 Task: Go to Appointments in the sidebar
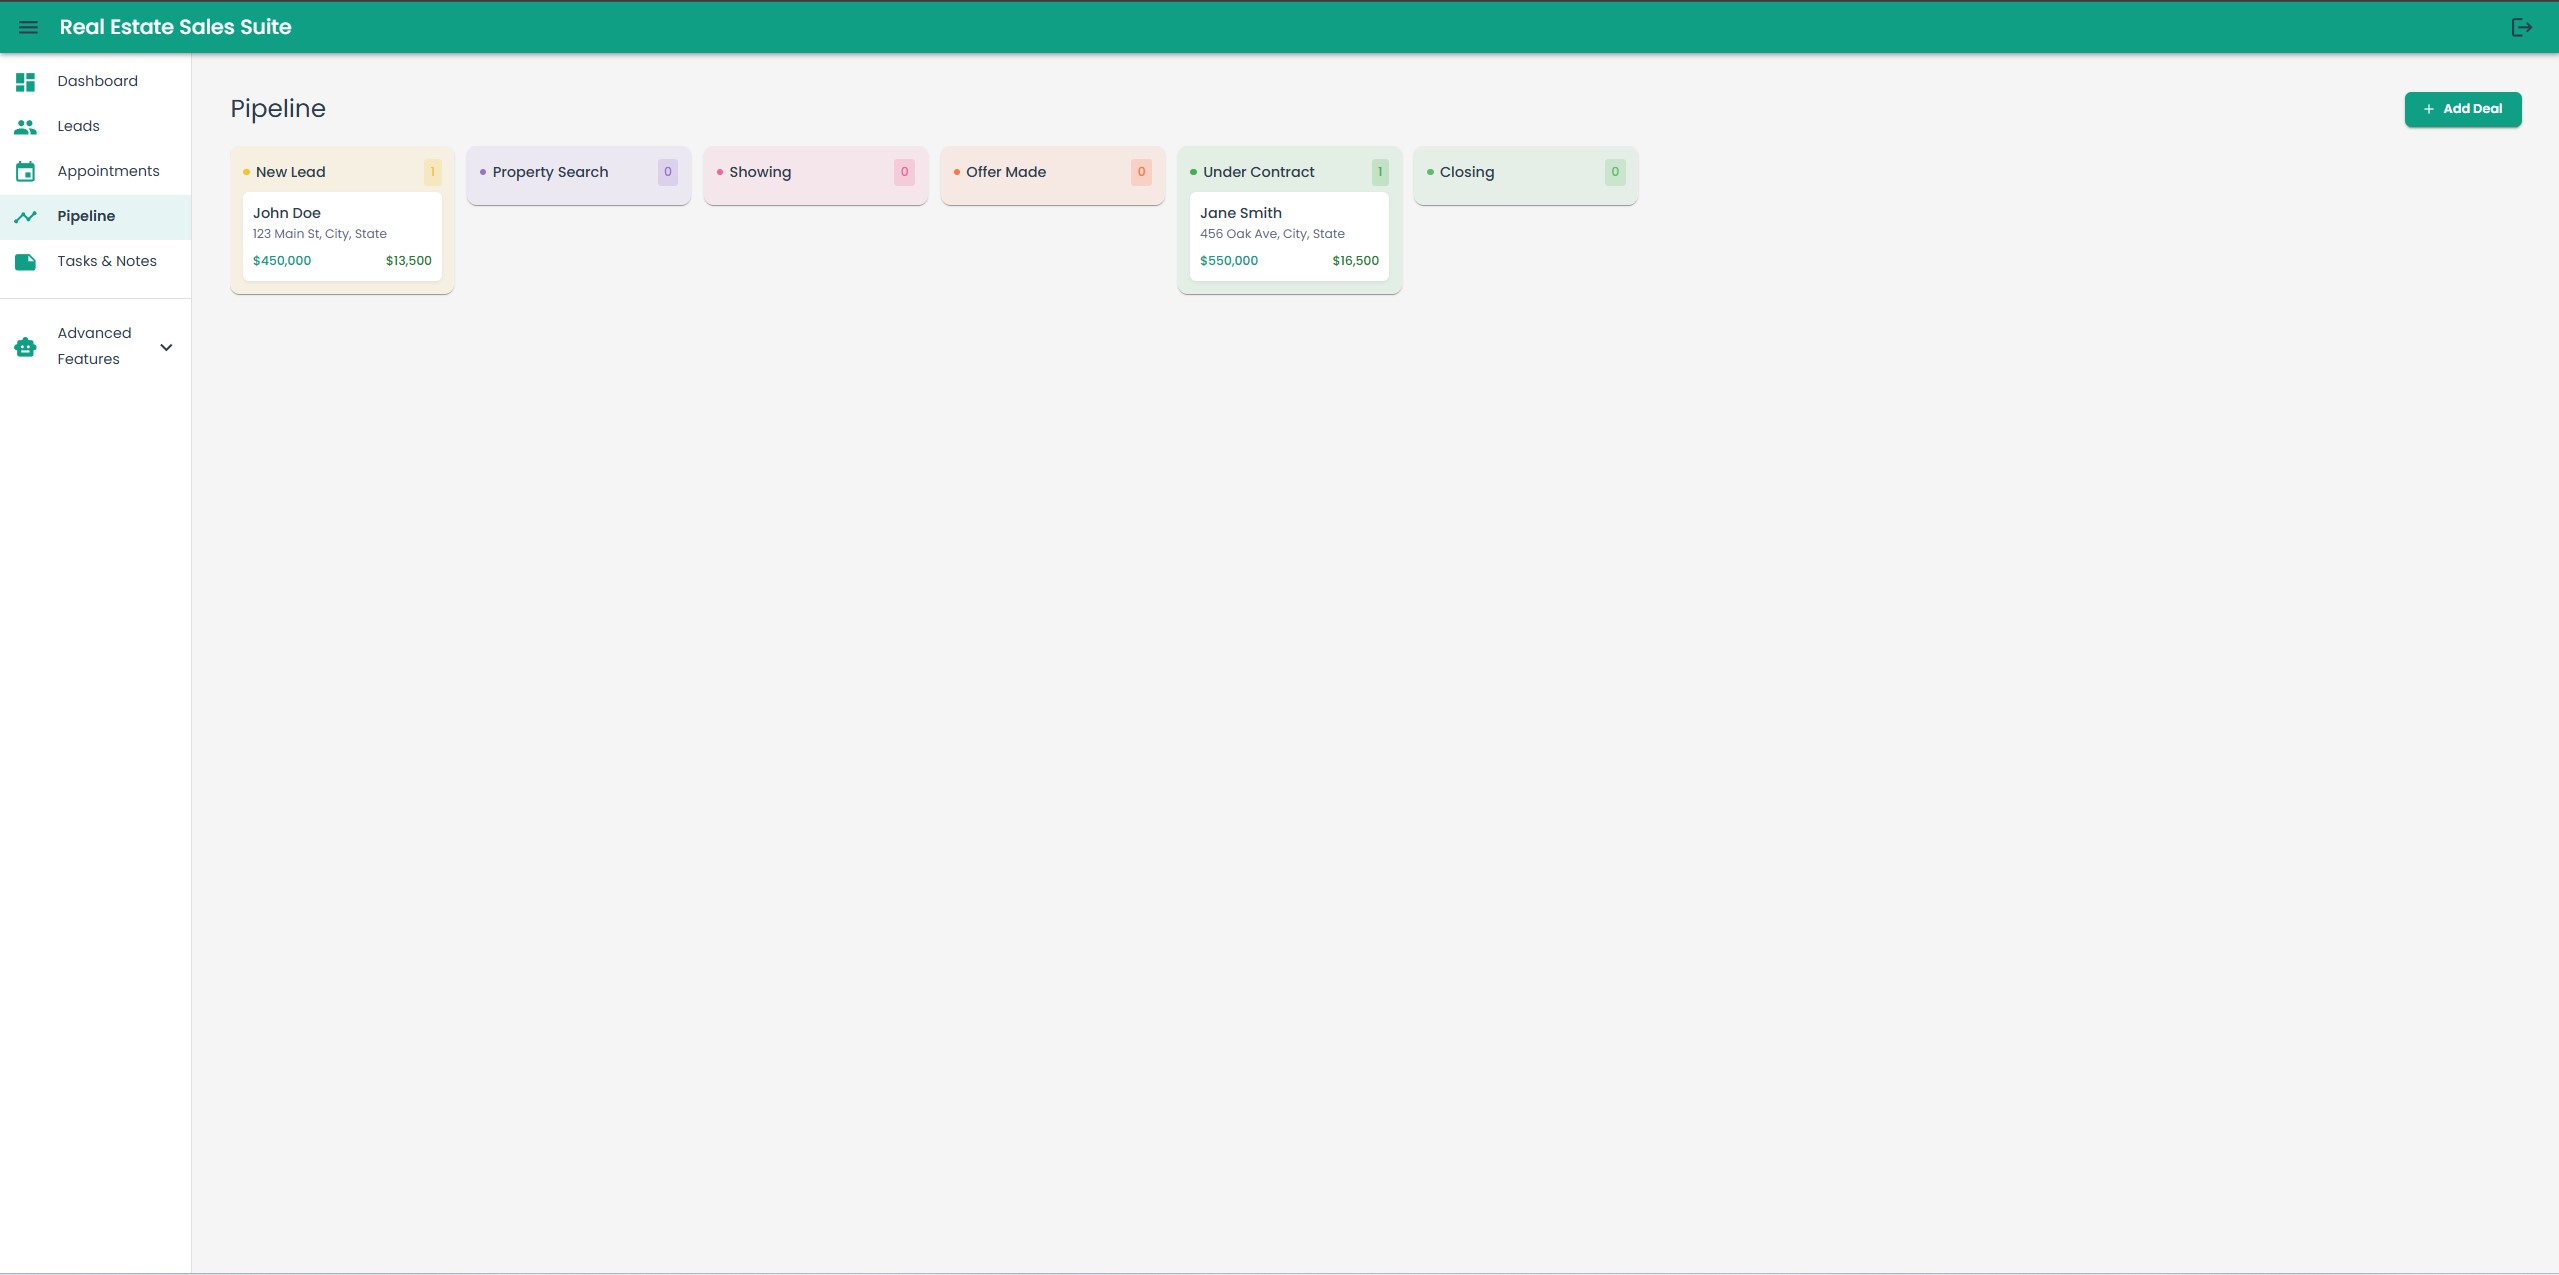point(108,171)
